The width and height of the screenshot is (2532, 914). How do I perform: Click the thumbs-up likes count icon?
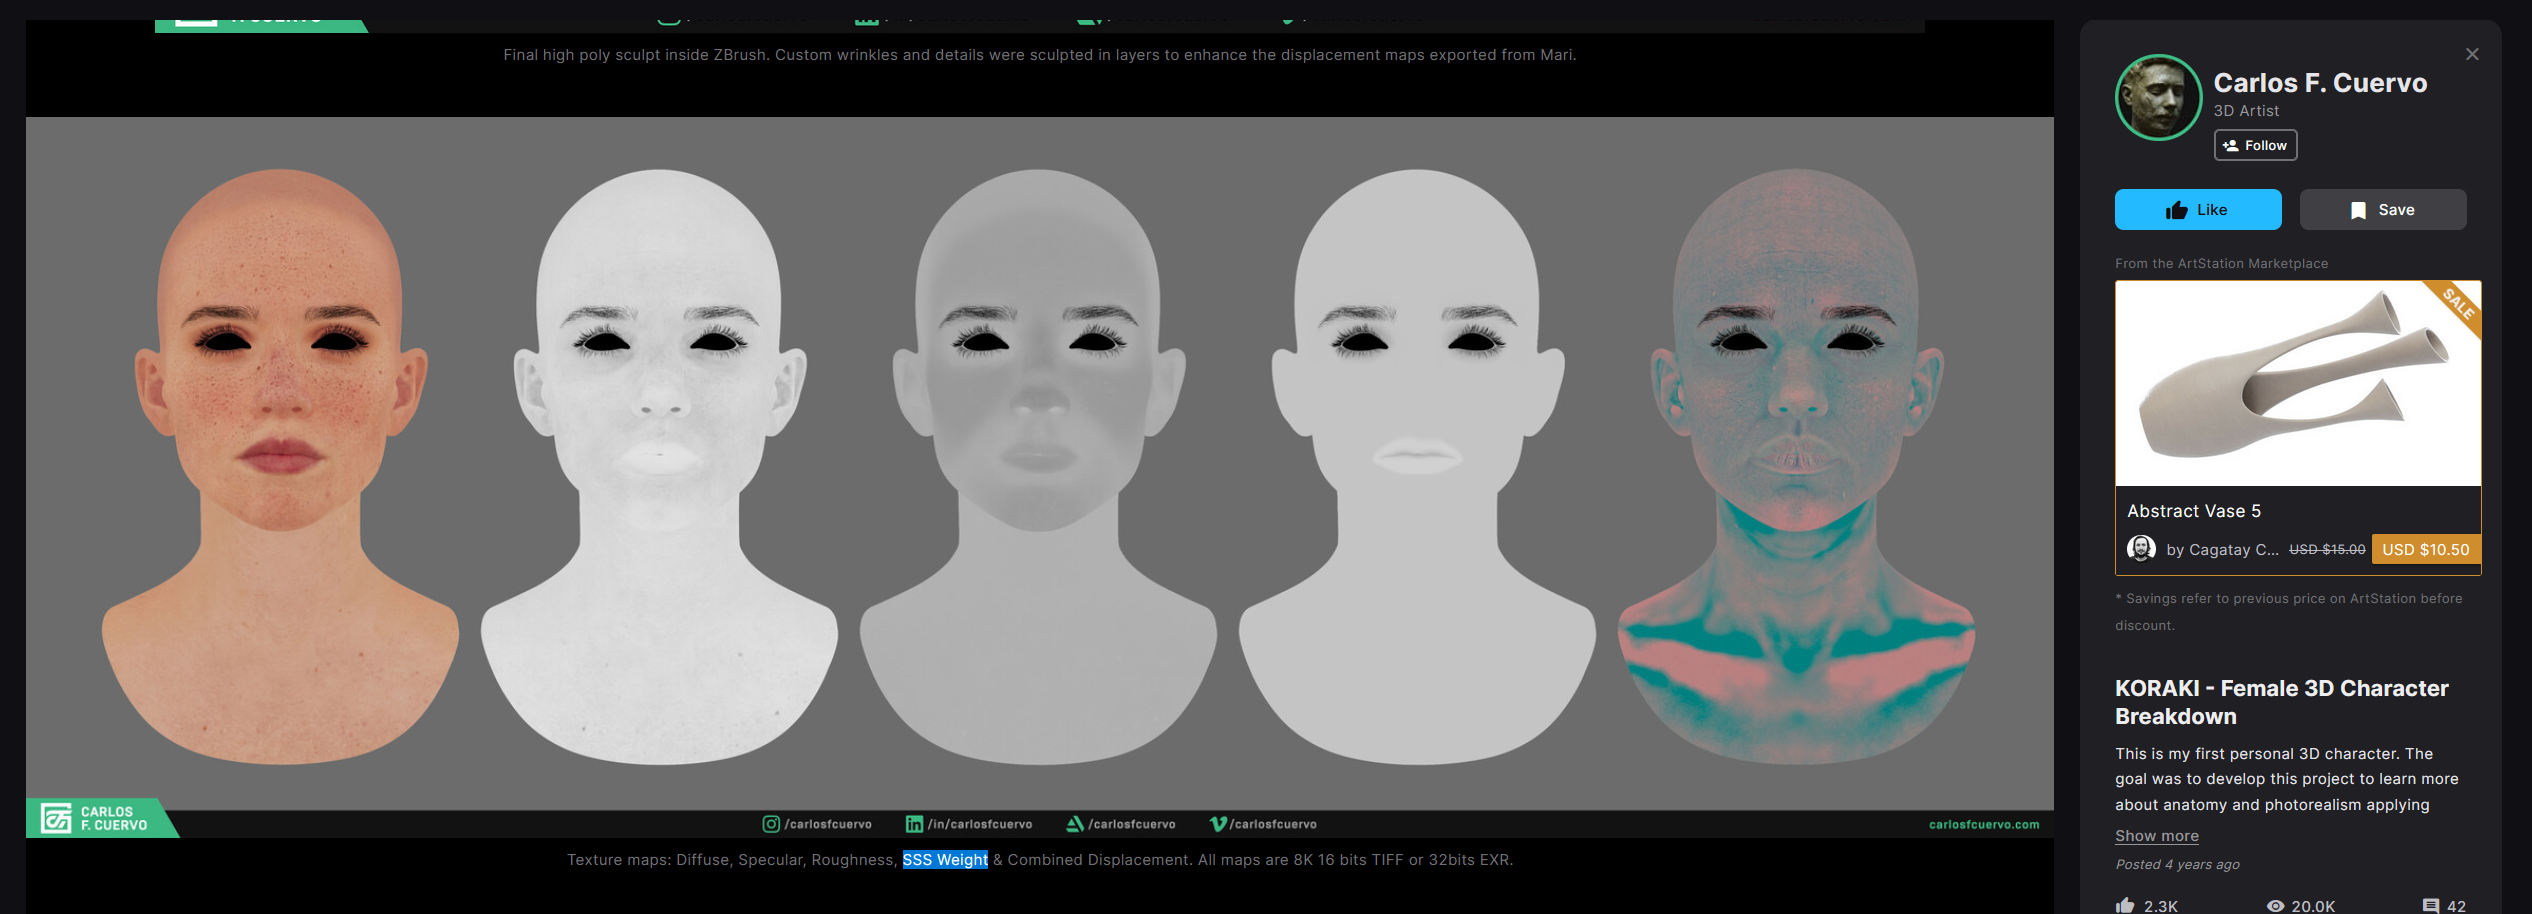click(2125, 905)
